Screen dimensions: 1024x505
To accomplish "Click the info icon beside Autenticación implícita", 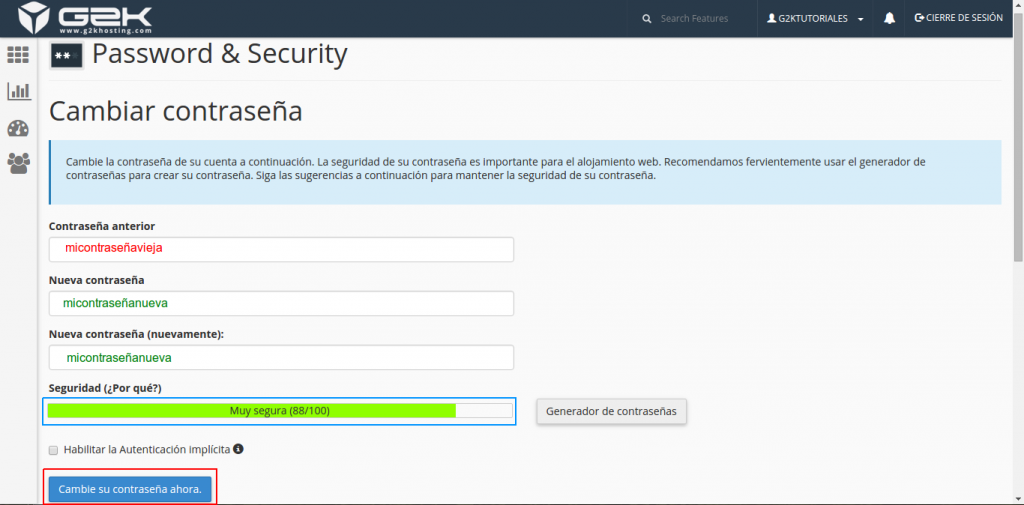I will pos(239,449).
